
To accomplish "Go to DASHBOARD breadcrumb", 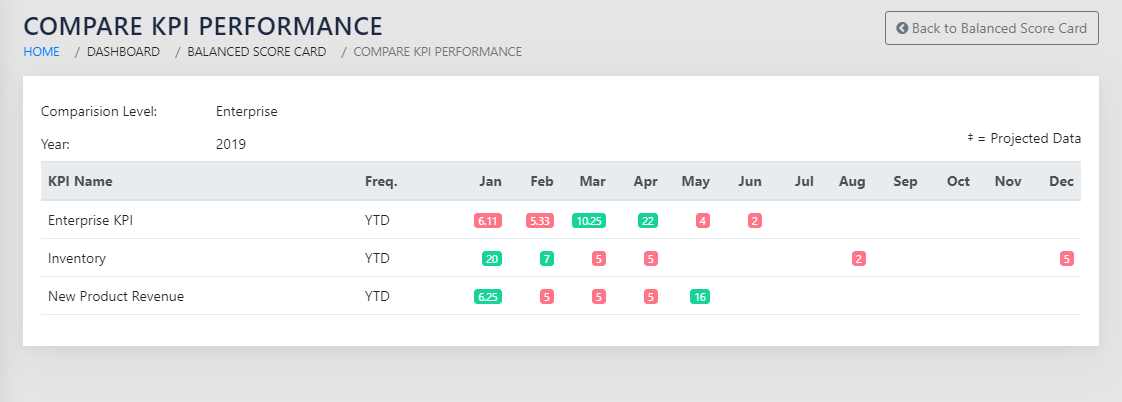I will coord(123,51).
